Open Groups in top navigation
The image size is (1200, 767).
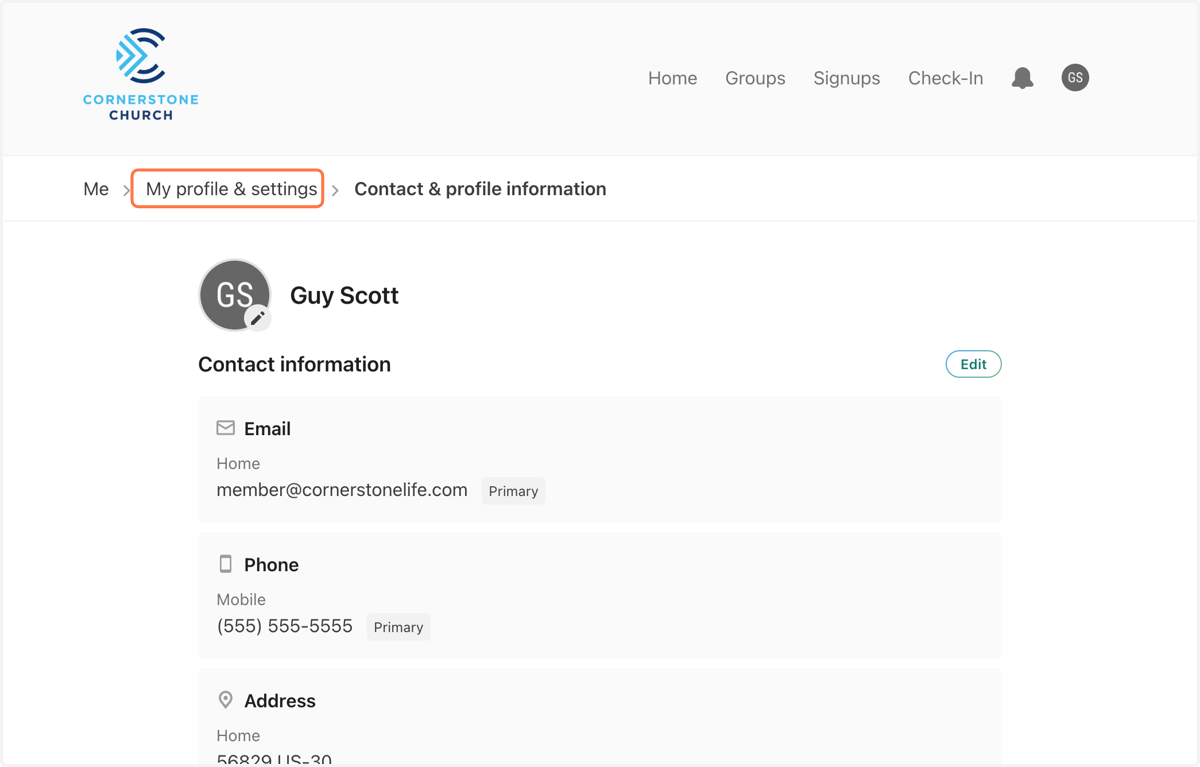click(x=755, y=78)
